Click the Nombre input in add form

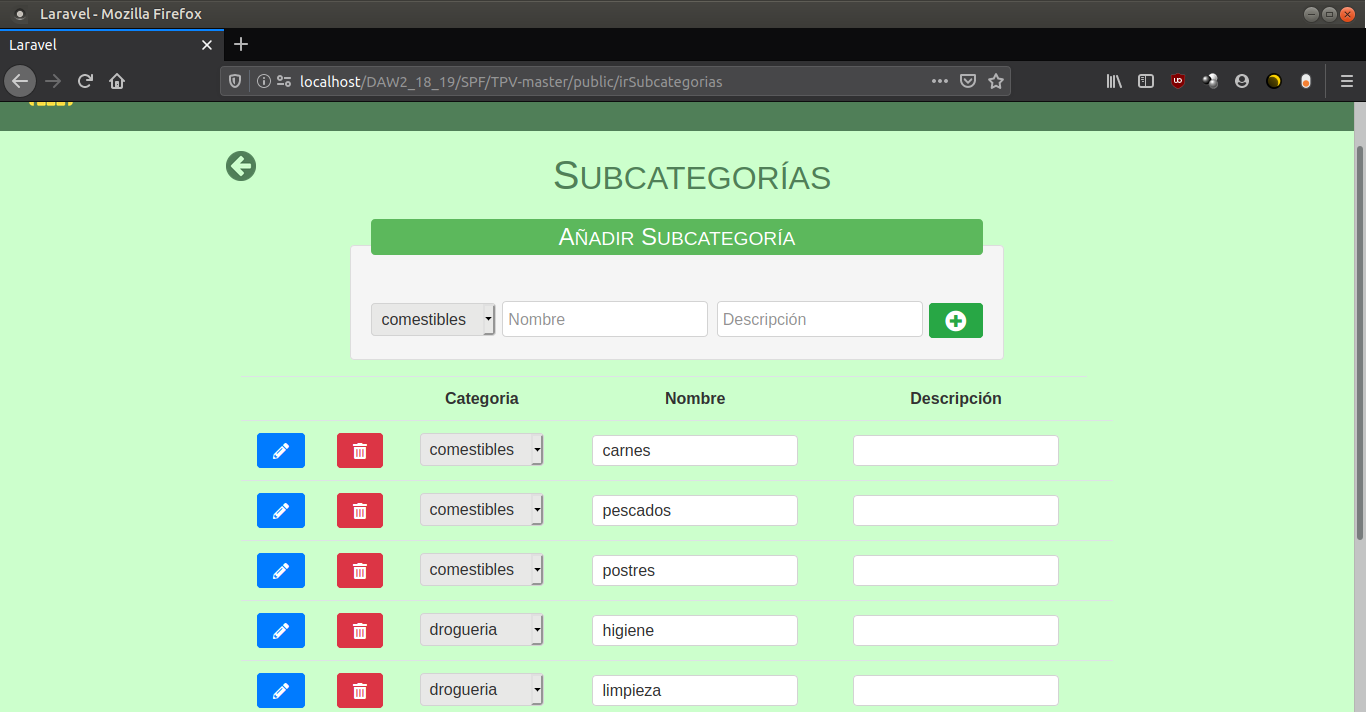pyautogui.click(x=605, y=320)
